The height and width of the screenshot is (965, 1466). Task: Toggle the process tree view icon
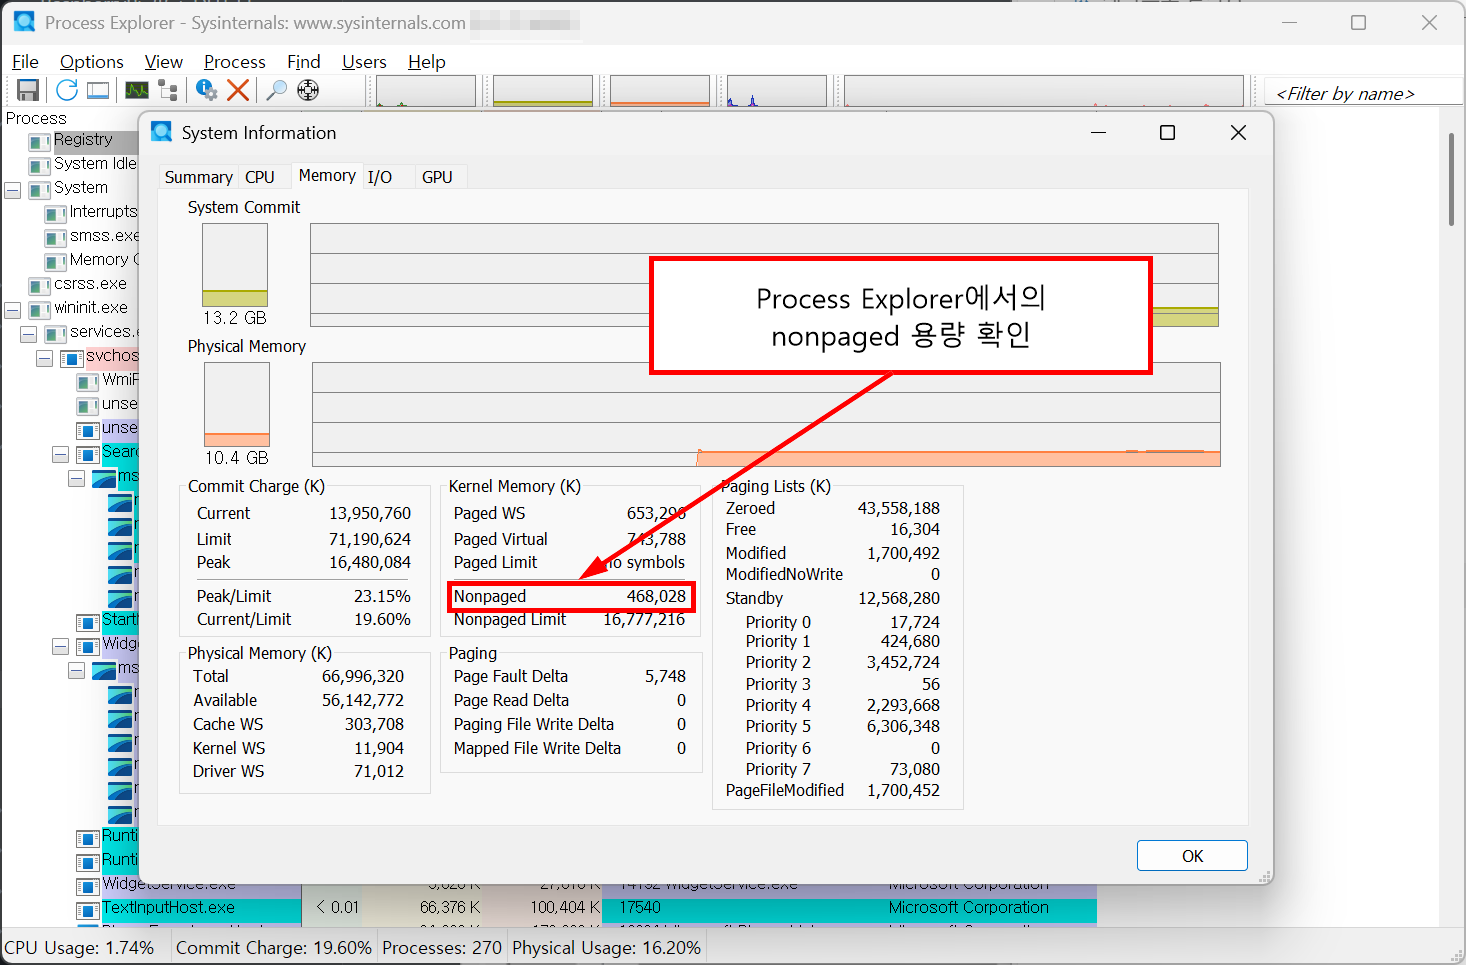168,90
